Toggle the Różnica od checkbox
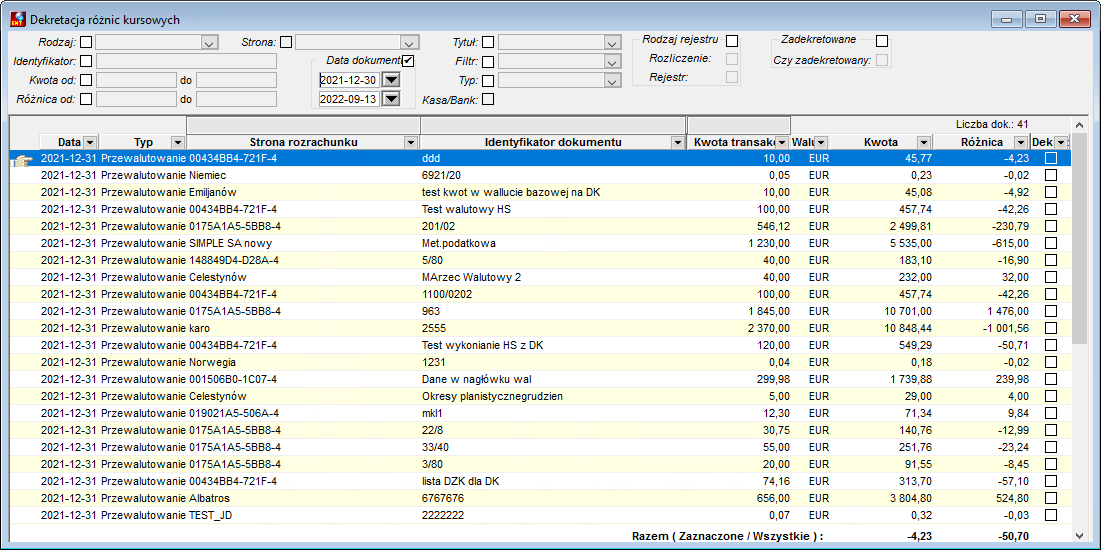The width and height of the screenshot is (1101, 550). (86, 99)
